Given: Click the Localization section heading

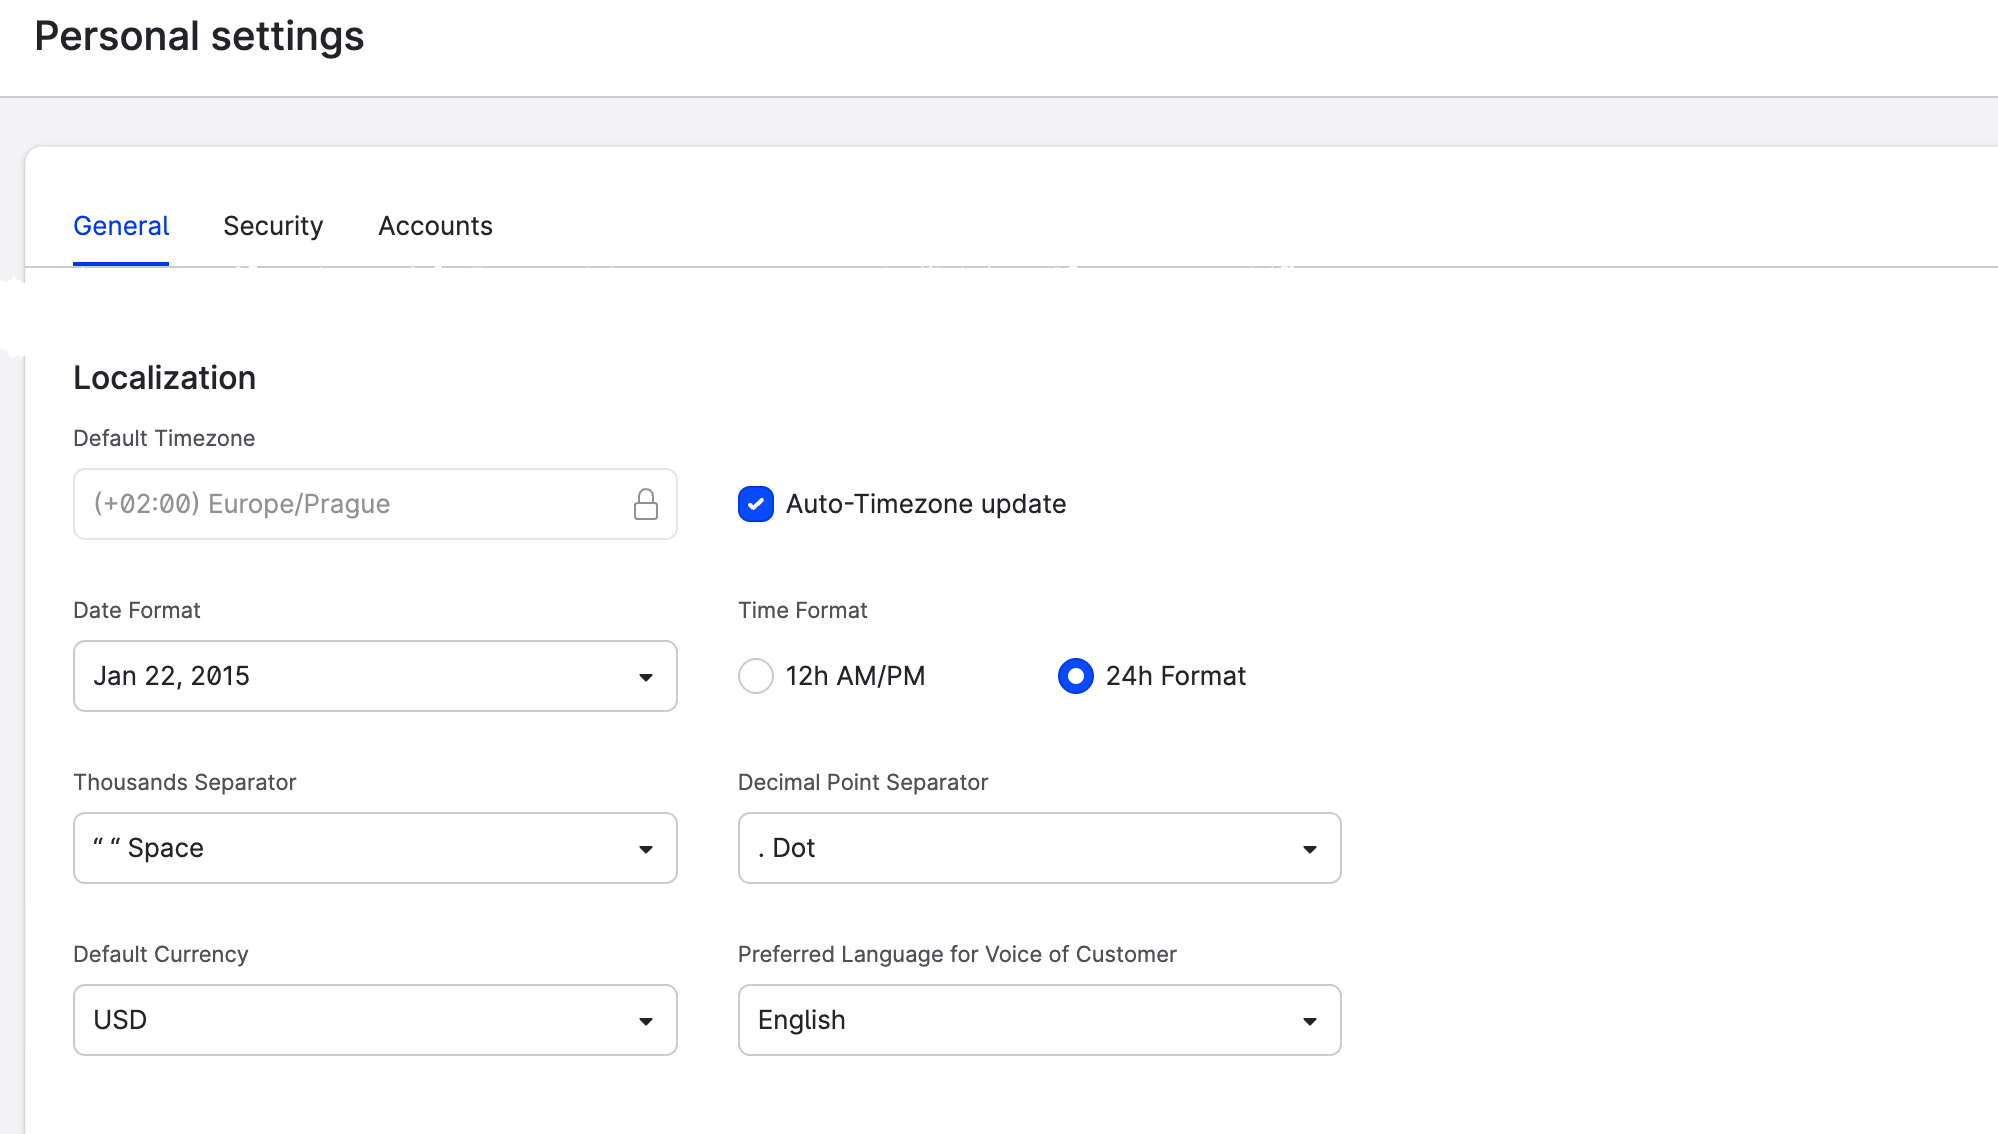Looking at the screenshot, I should [164, 378].
